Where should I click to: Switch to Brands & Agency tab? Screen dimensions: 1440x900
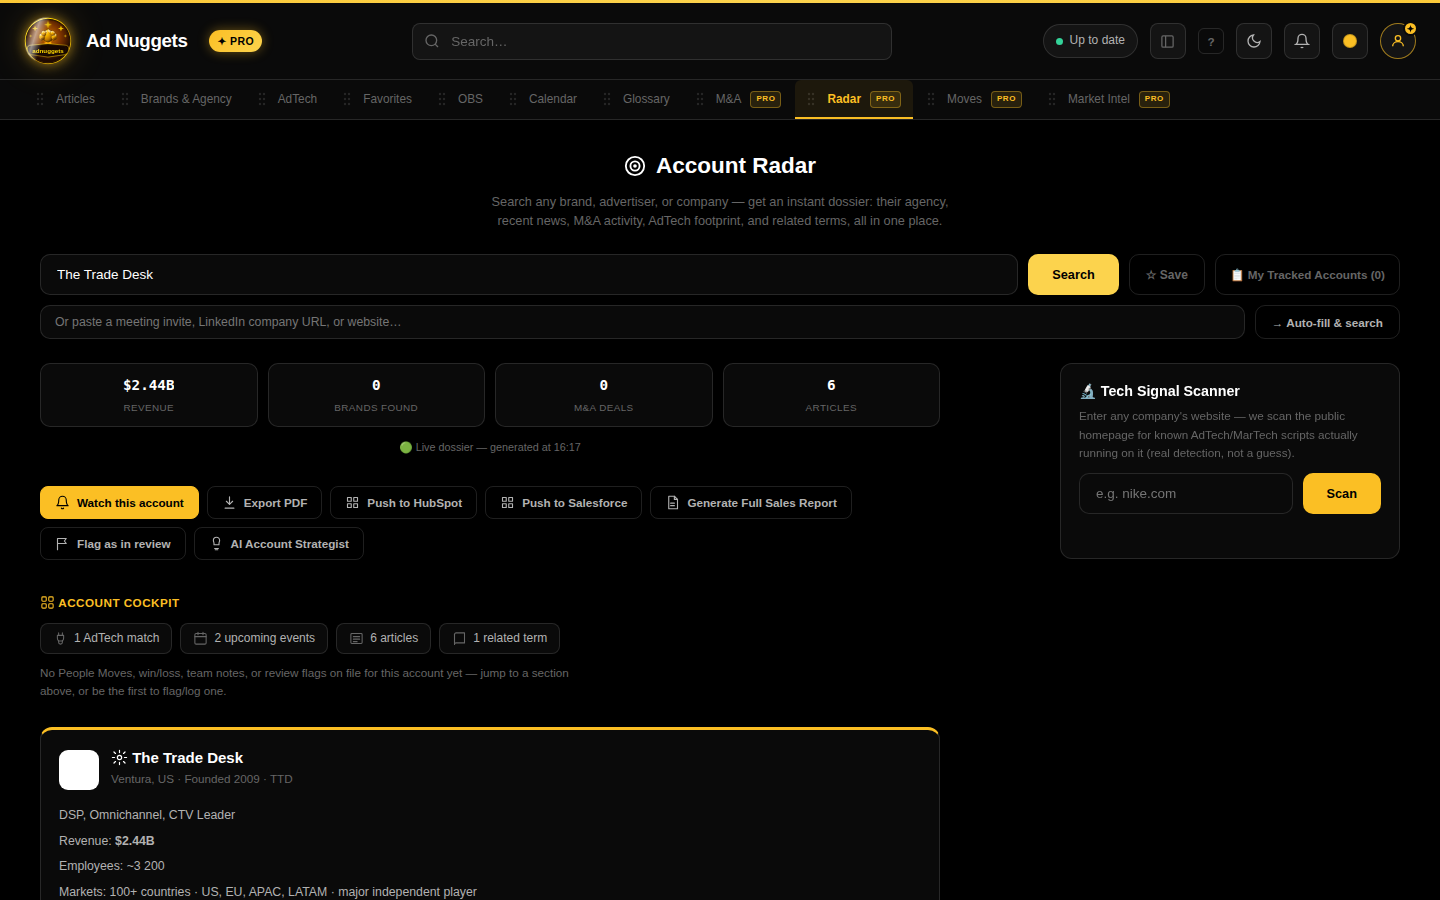coord(186,99)
